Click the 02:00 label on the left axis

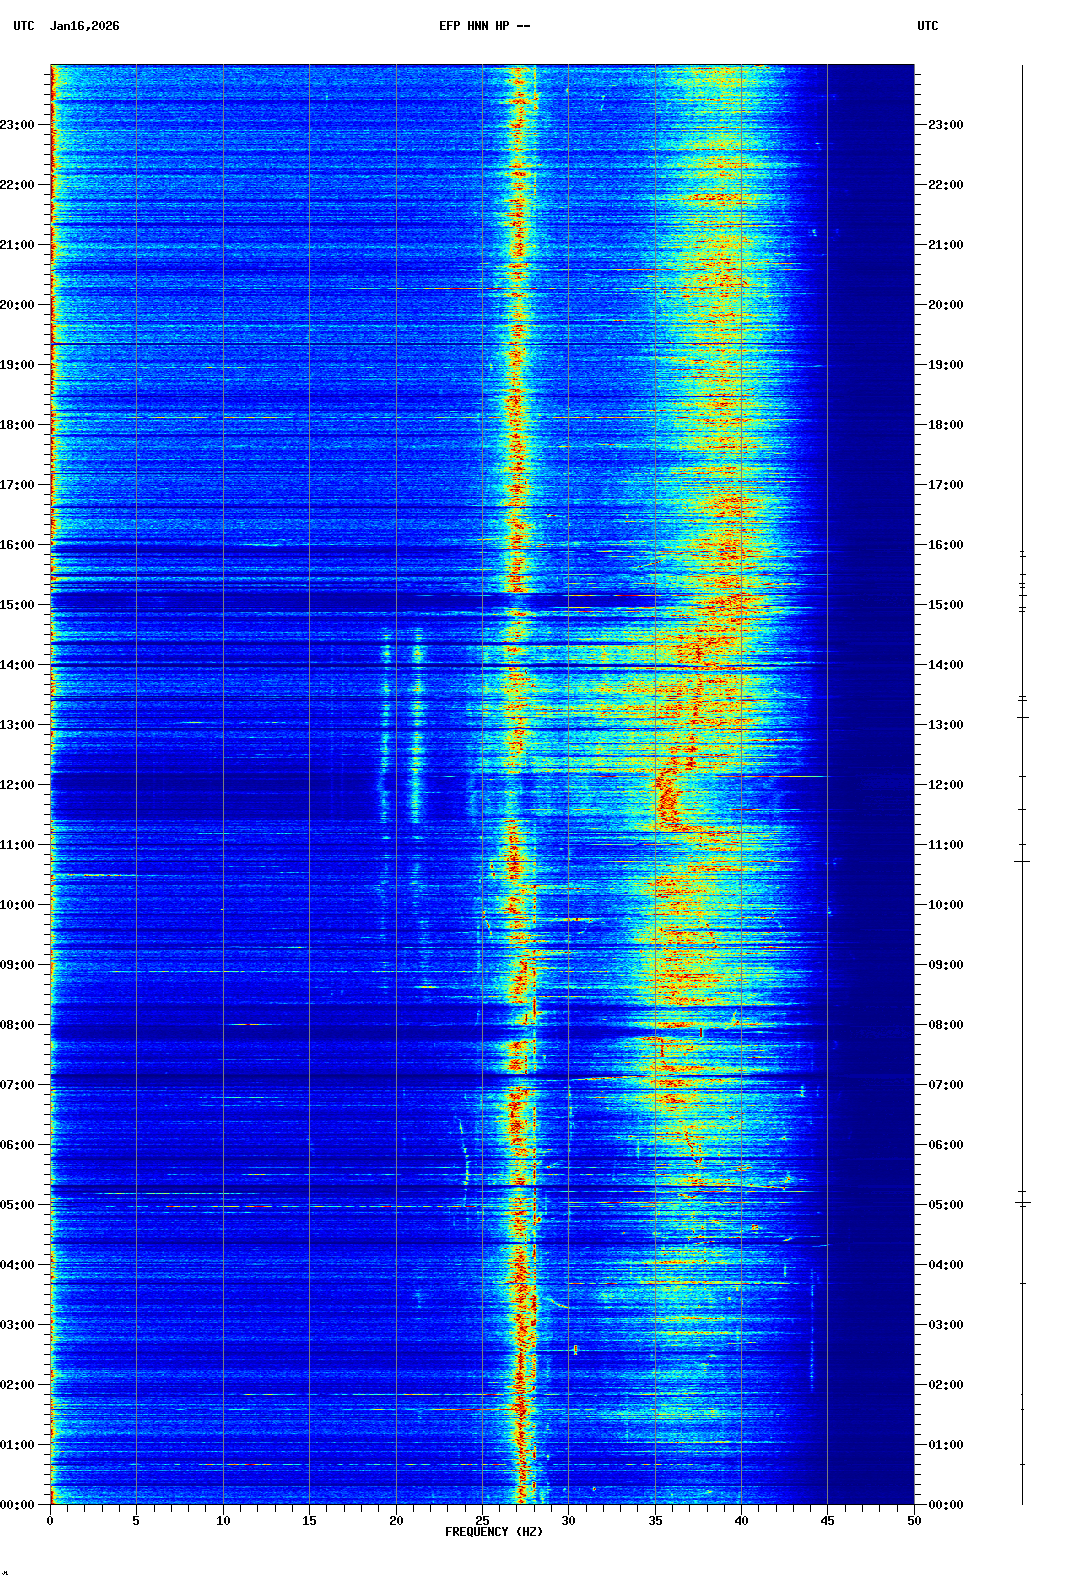18,1385
